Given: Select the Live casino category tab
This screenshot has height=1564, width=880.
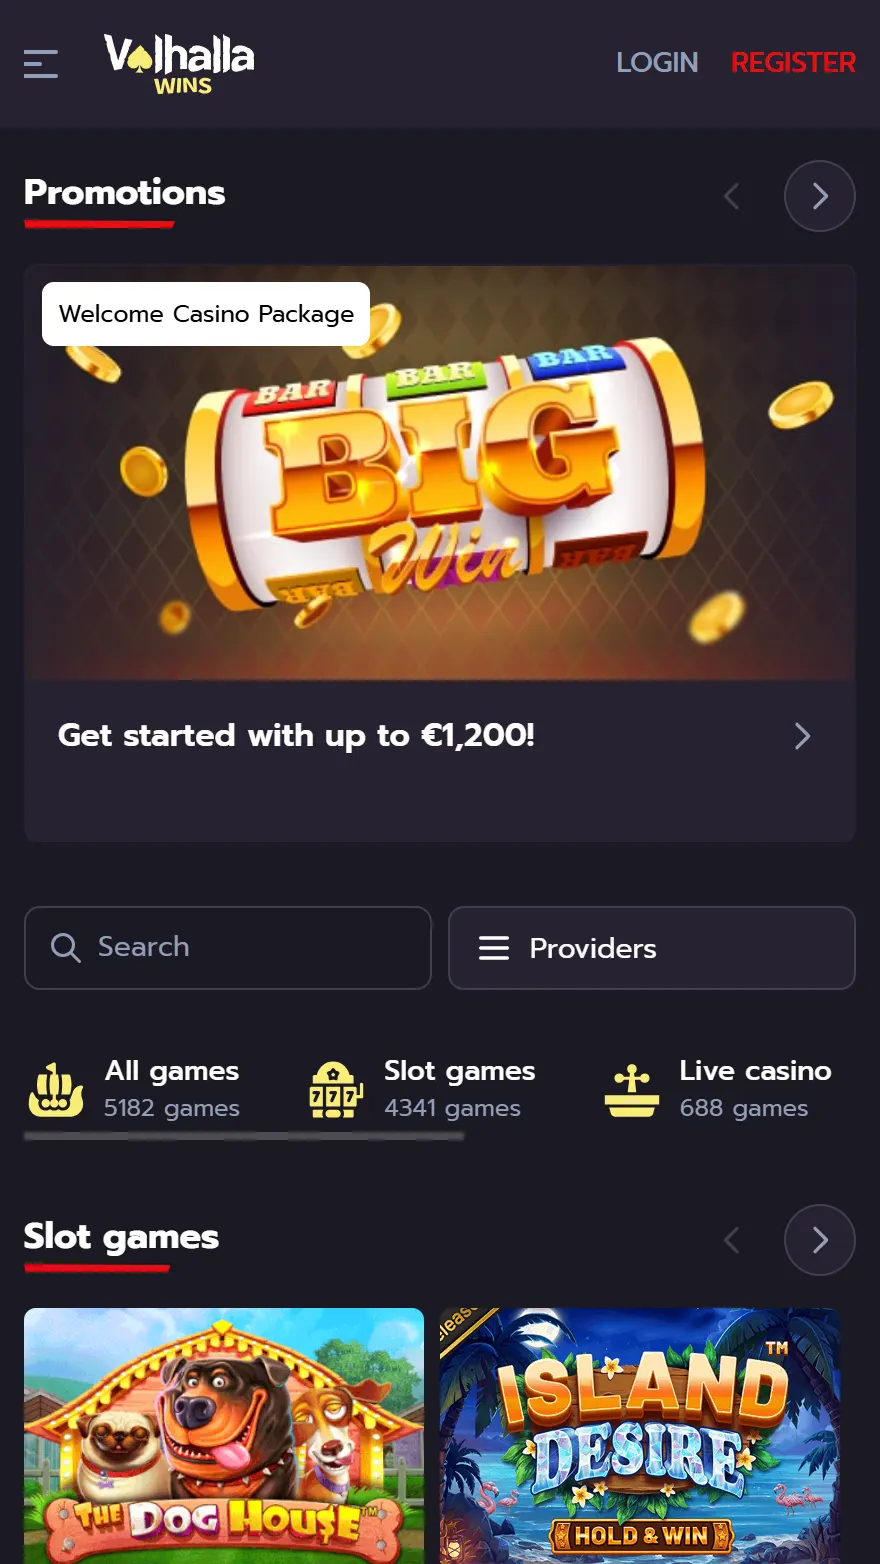Looking at the screenshot, I should pyautogui.click(x=718, y=1089).
